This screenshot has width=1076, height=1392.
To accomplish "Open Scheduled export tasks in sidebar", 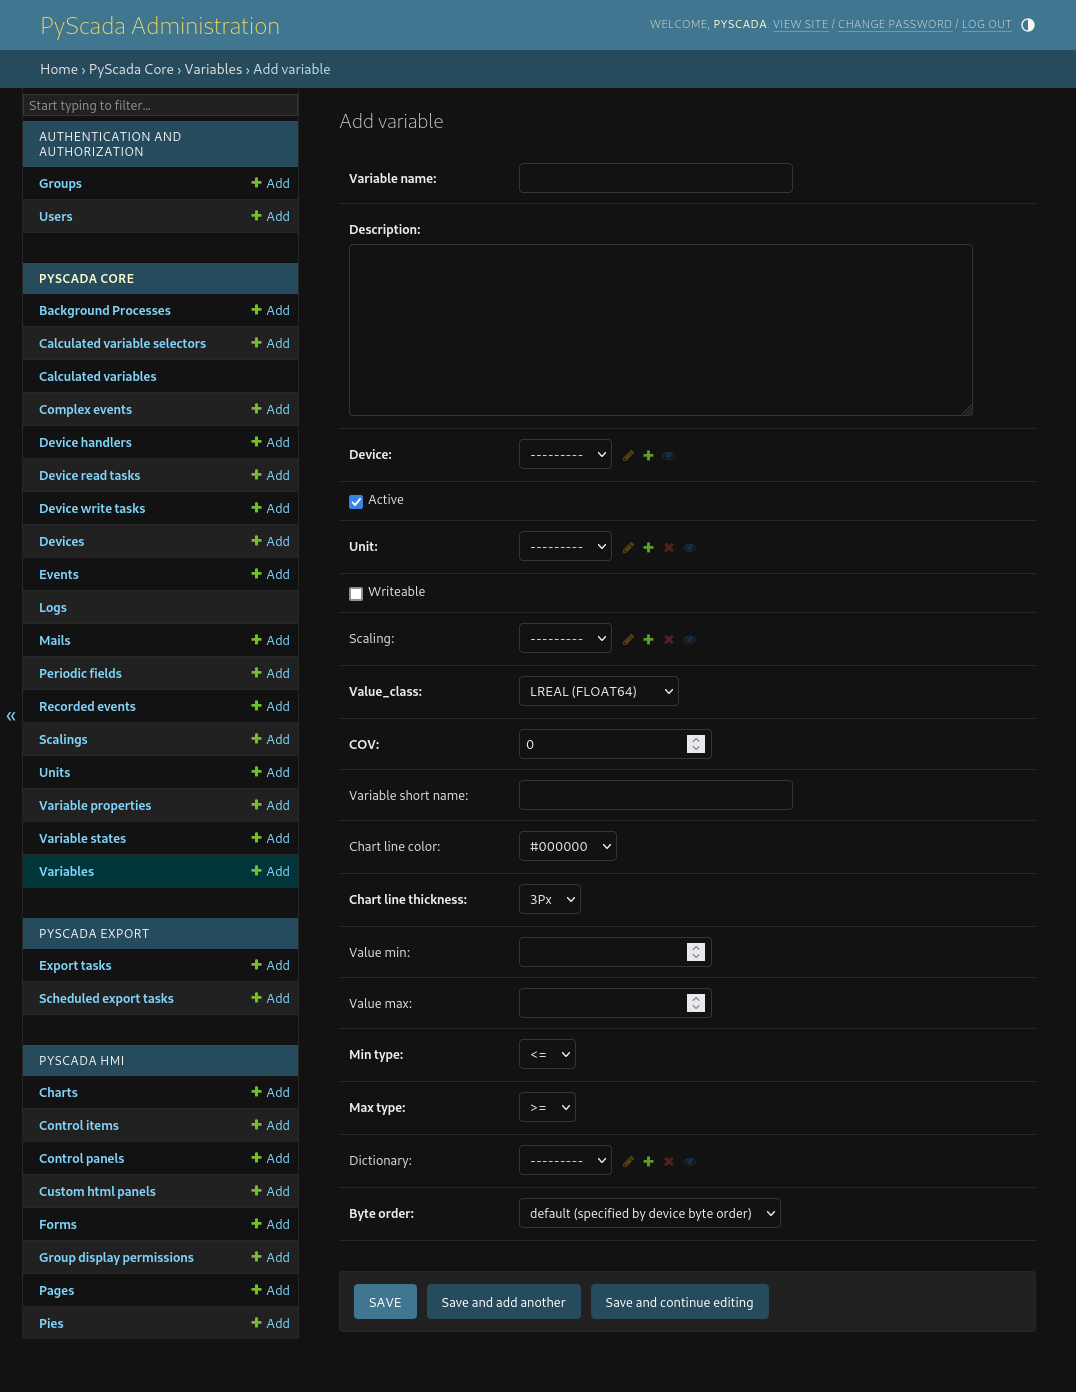I will click(106, 998).
